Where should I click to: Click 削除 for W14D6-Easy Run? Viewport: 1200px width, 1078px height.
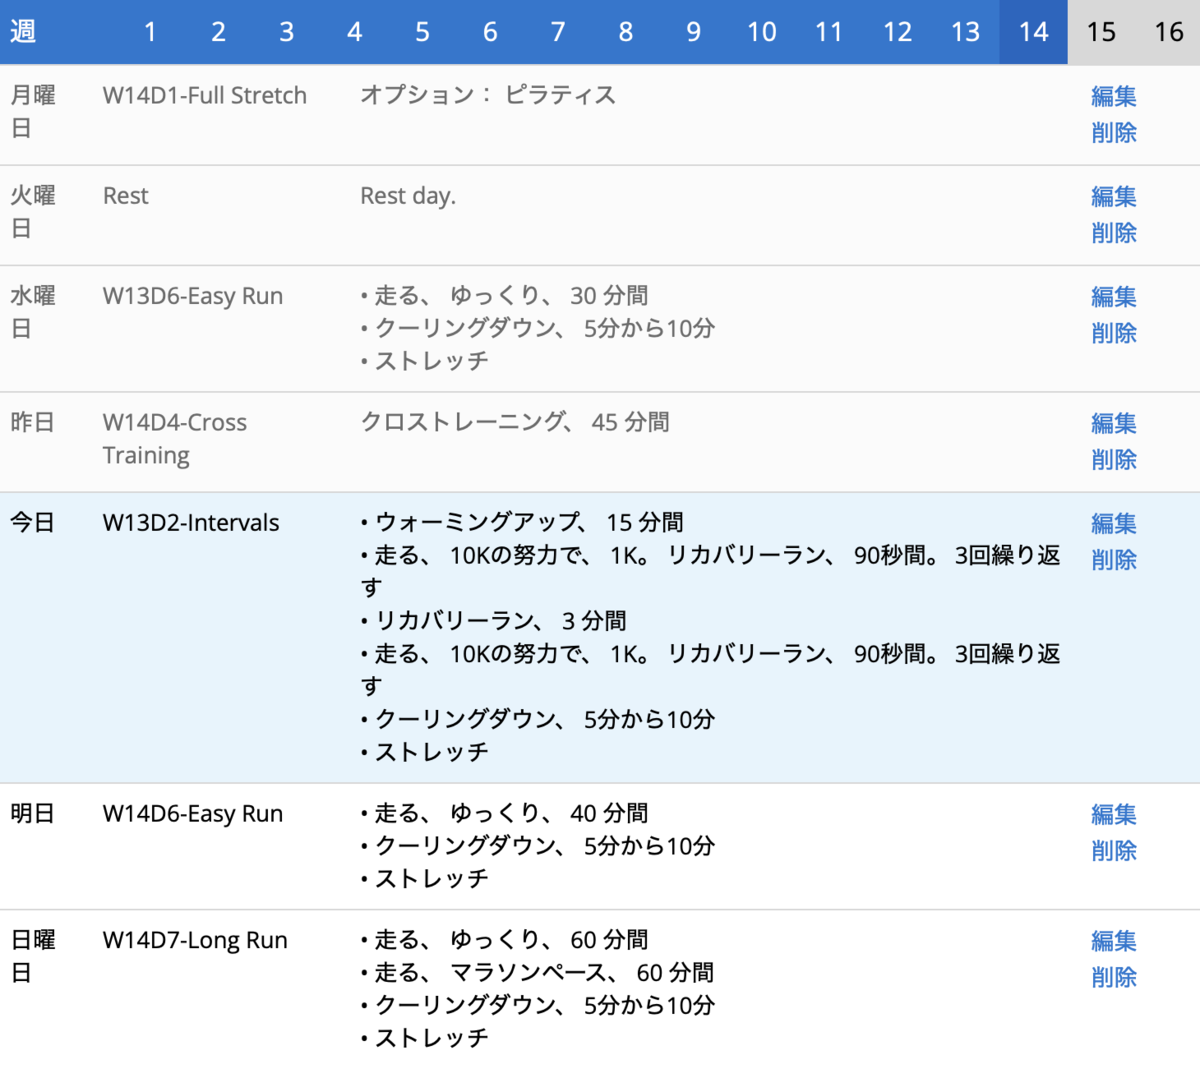tap(1114, 850)
